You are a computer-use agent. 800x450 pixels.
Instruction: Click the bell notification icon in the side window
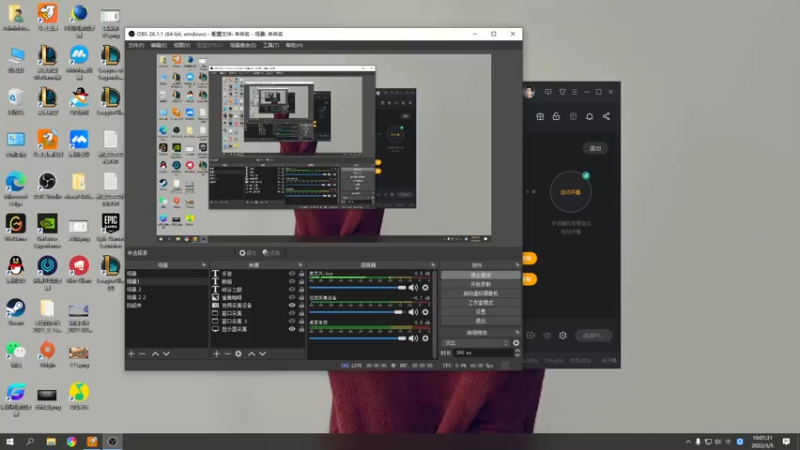point(589,116)
